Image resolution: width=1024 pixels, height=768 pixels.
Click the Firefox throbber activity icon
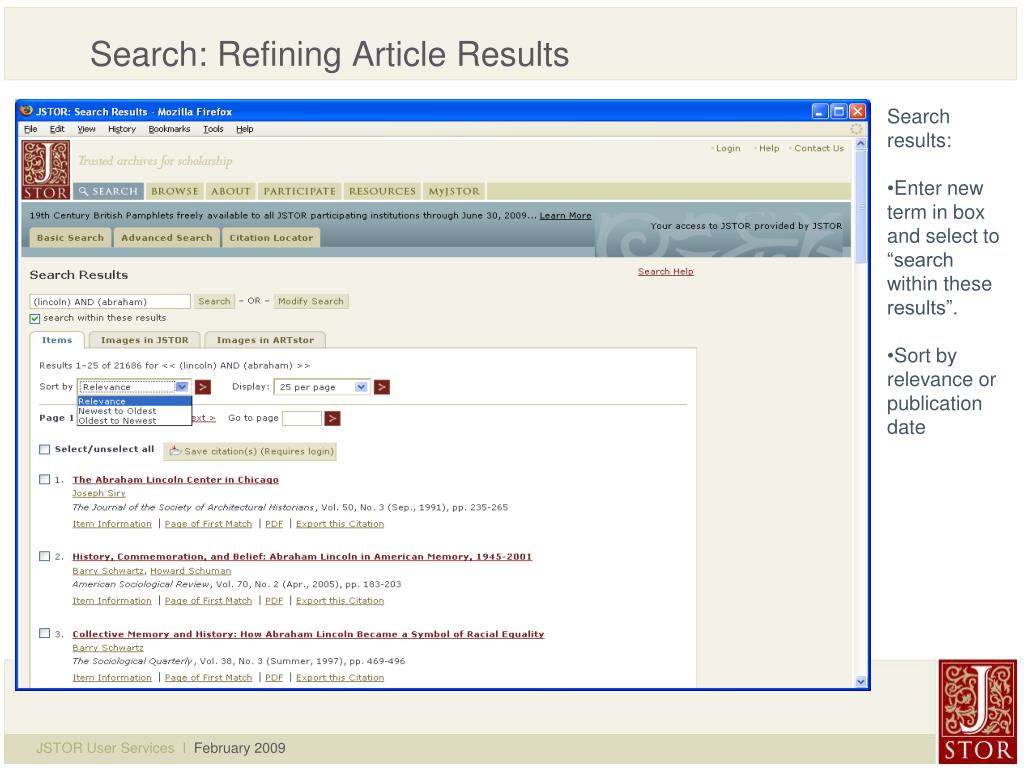[x=856, y=129]
